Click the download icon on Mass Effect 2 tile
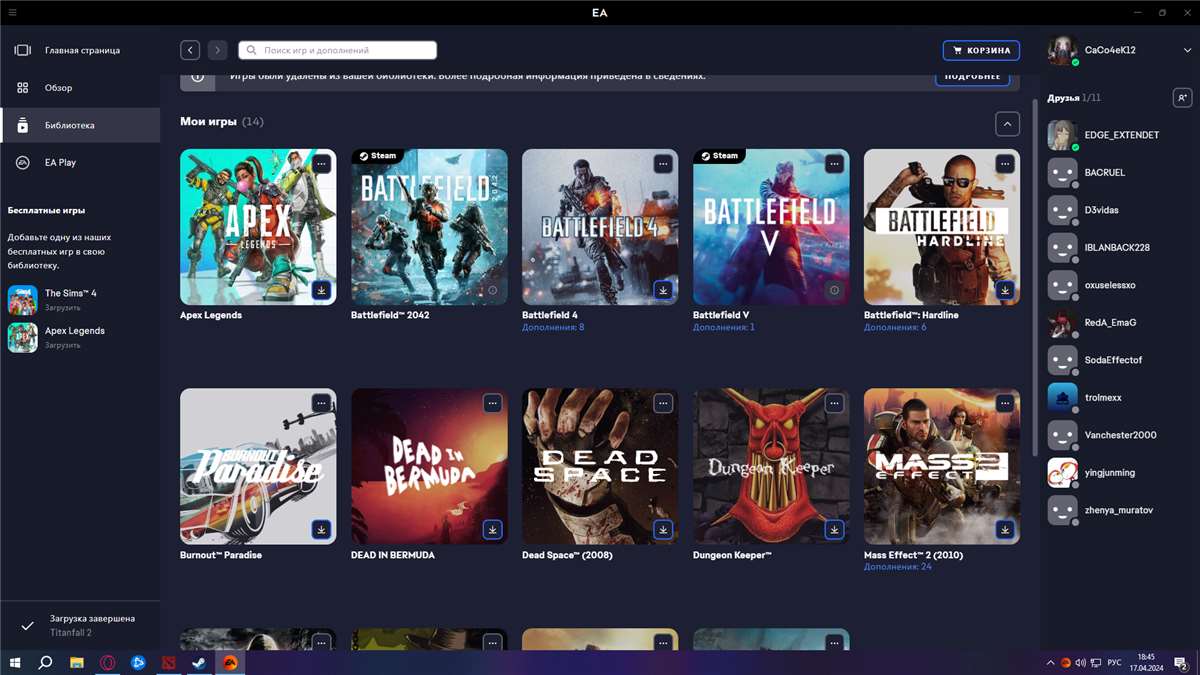Viewport: 1200px width, 675px height. (1005, 530)
